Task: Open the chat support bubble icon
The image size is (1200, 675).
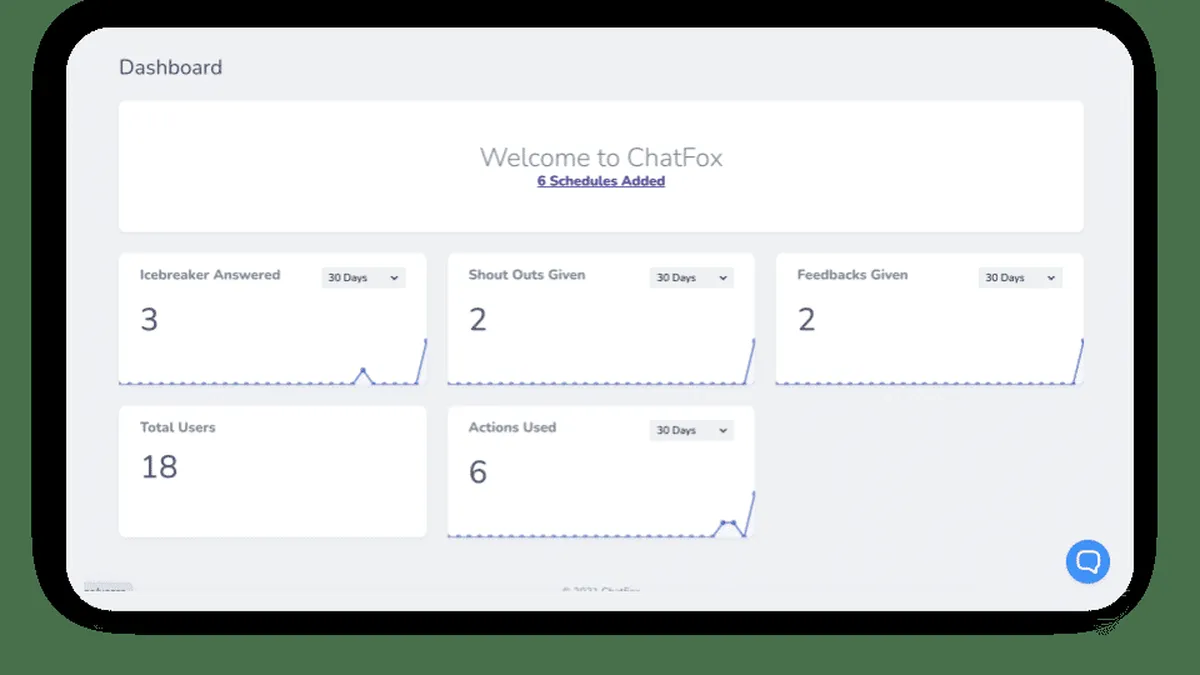Action: 1088,561
